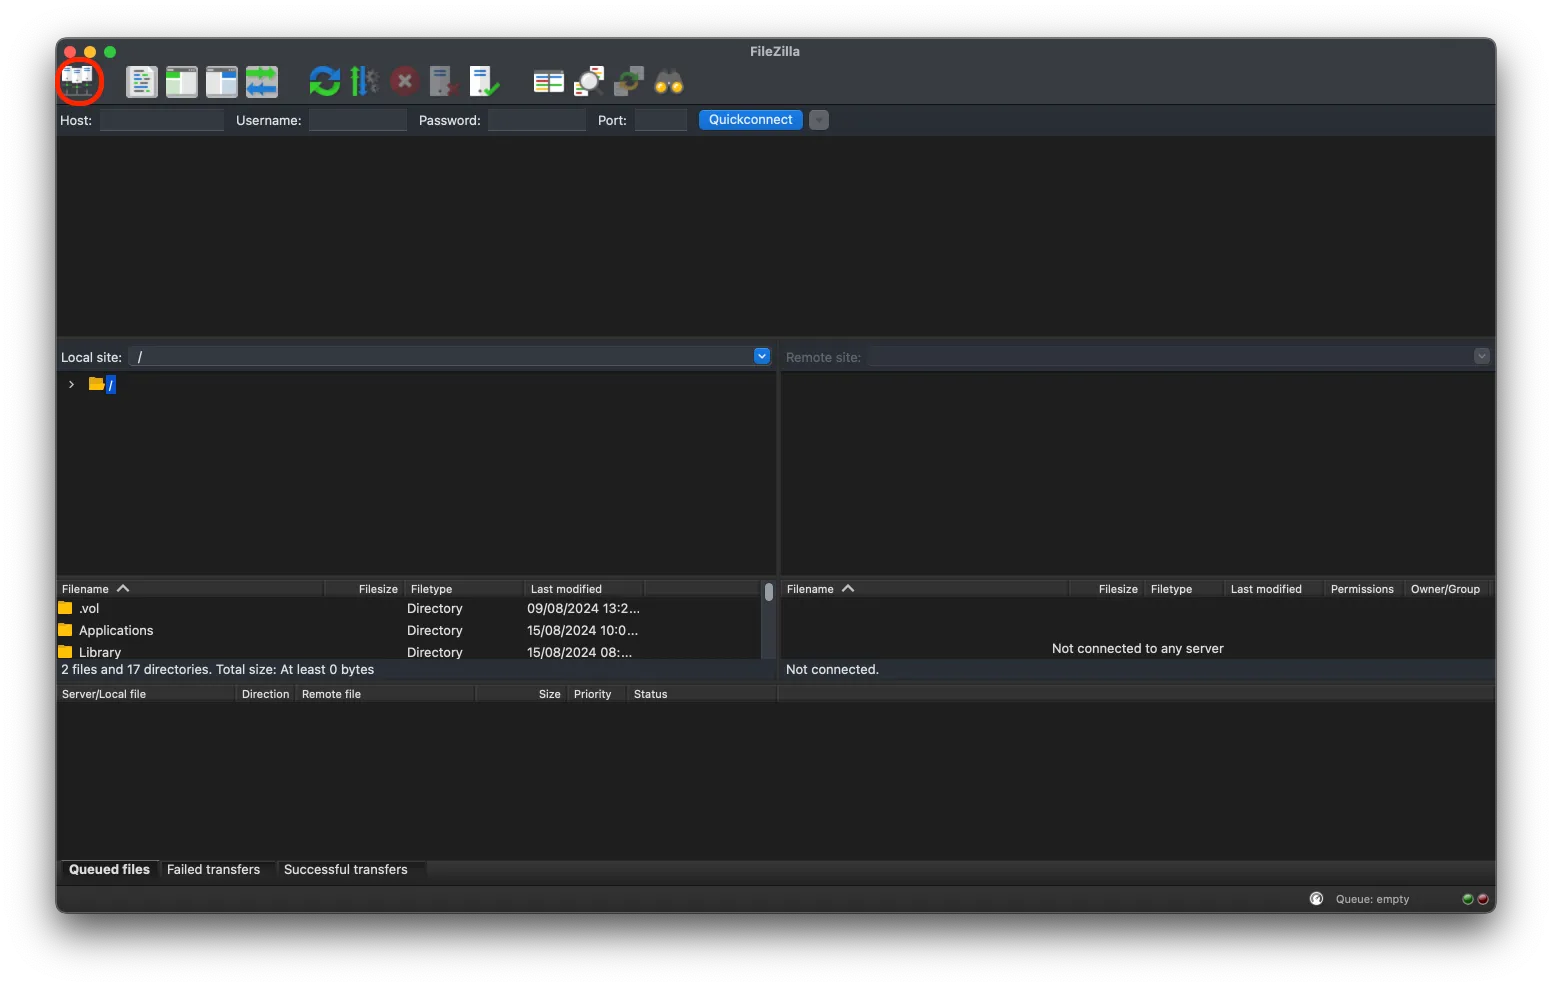The image size is (1552, 987).
Task: Search files with binoculars icon
Action: click(669, 81)
